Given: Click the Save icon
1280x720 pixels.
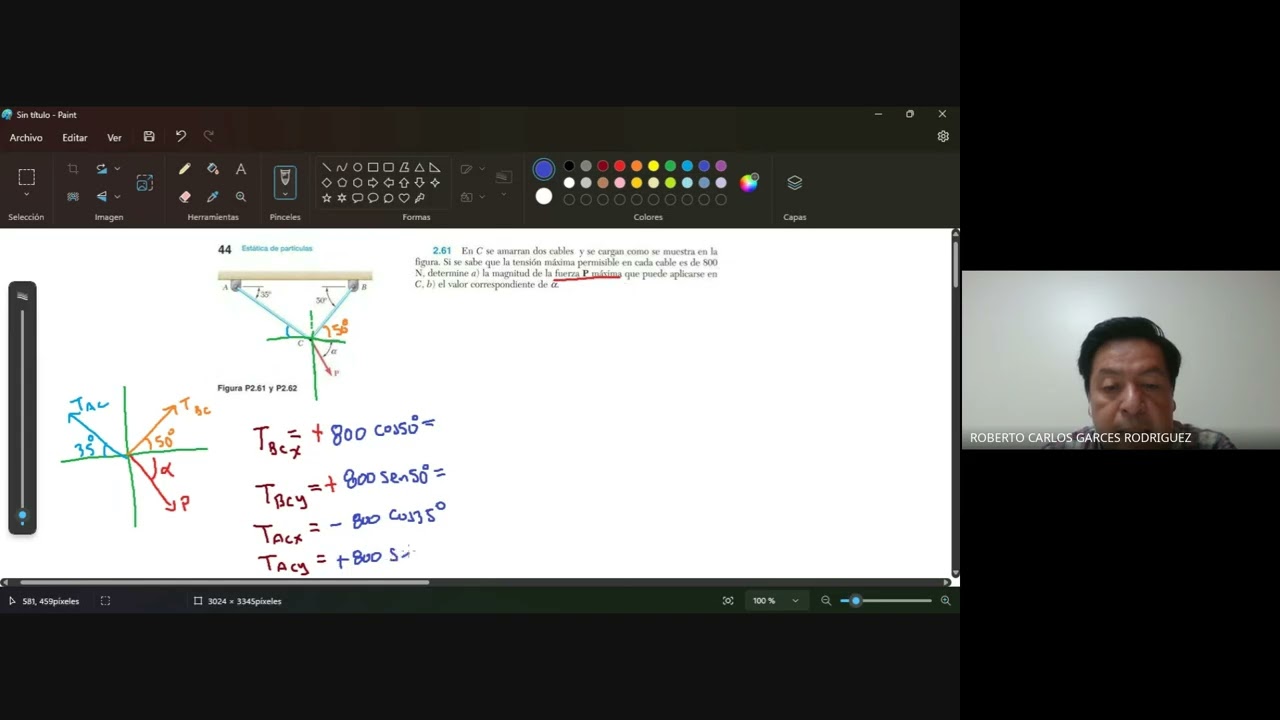Looking at the screenshot, I should click(149, 136).
